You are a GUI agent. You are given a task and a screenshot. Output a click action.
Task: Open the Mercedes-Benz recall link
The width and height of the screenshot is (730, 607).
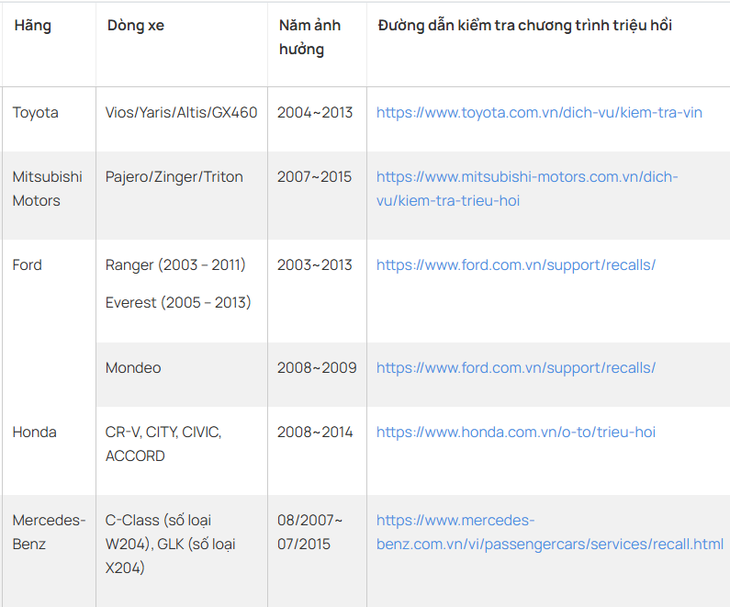[x=550, y=532]
